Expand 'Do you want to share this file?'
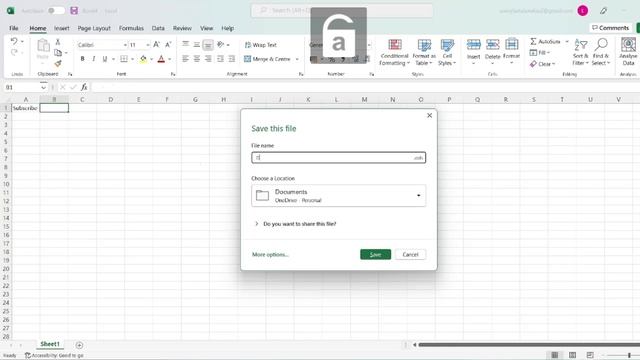Image resolution: width=640 pixels, height=360 pixels. [296, 224]
